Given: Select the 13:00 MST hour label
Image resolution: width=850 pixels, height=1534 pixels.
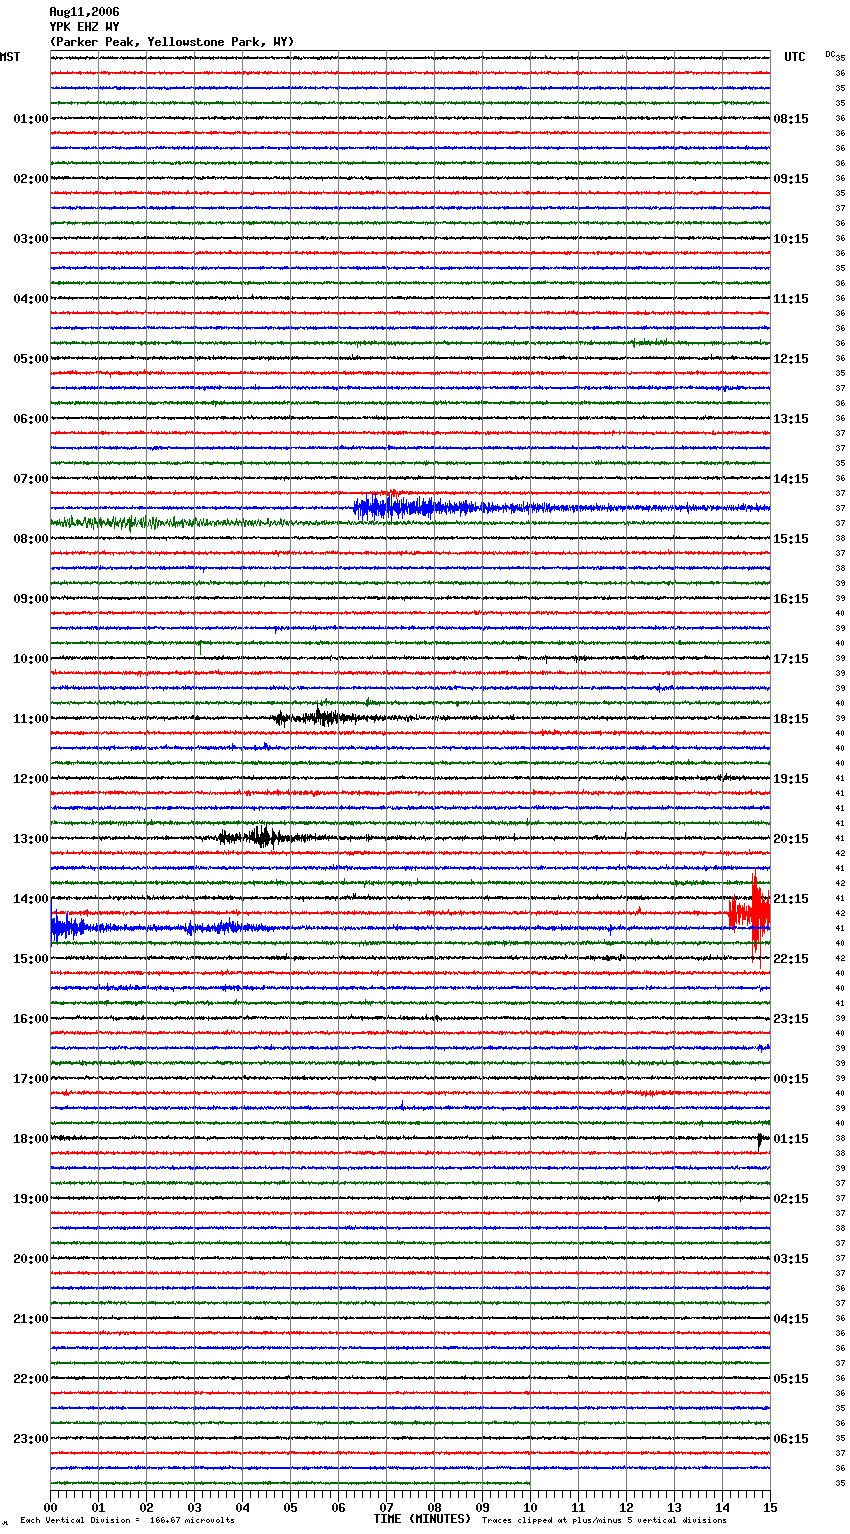Looking at the screenshot, I should (x=31, y=839).
